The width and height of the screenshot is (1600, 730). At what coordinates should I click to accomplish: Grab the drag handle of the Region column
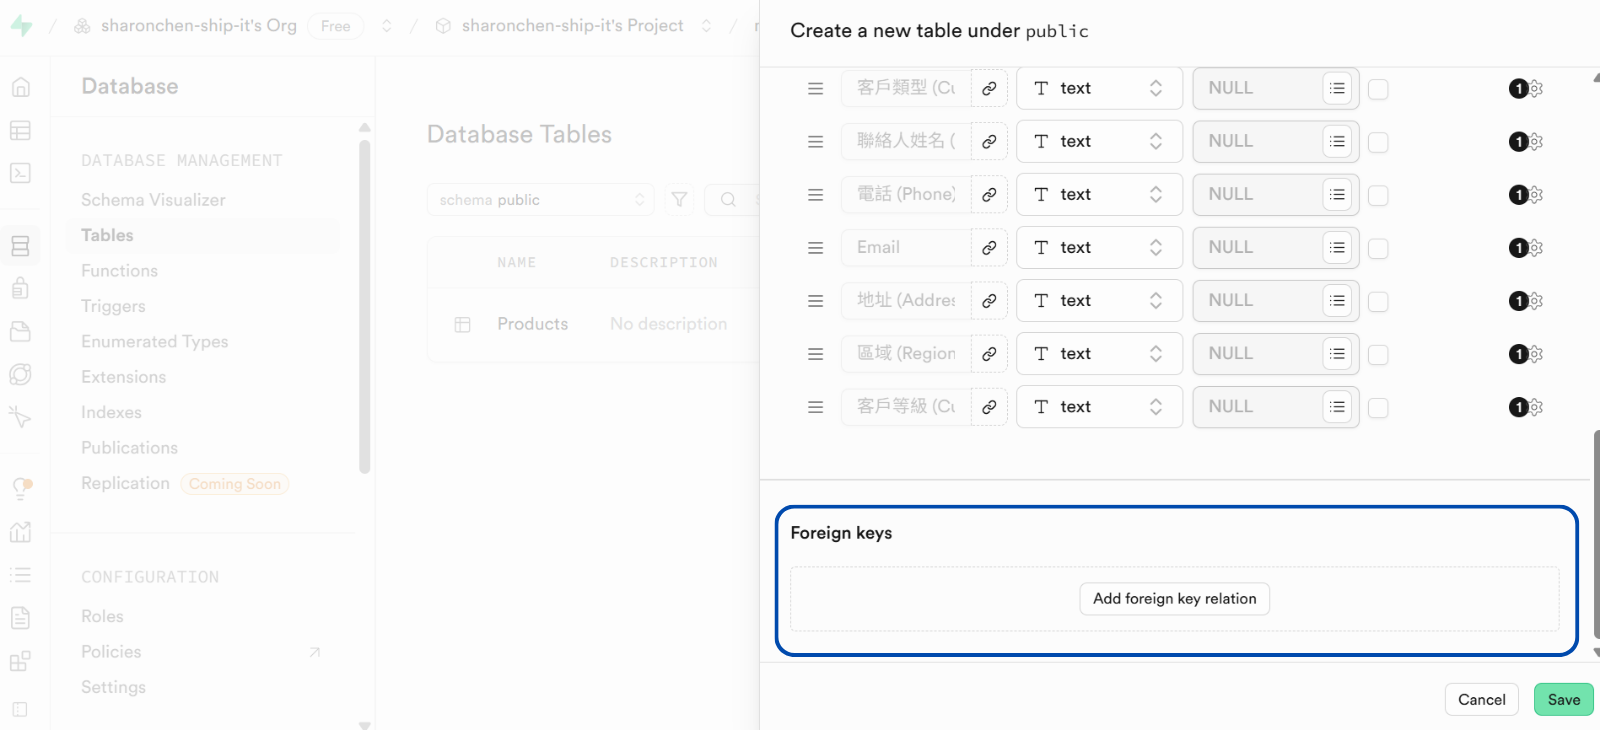(815, 354)
